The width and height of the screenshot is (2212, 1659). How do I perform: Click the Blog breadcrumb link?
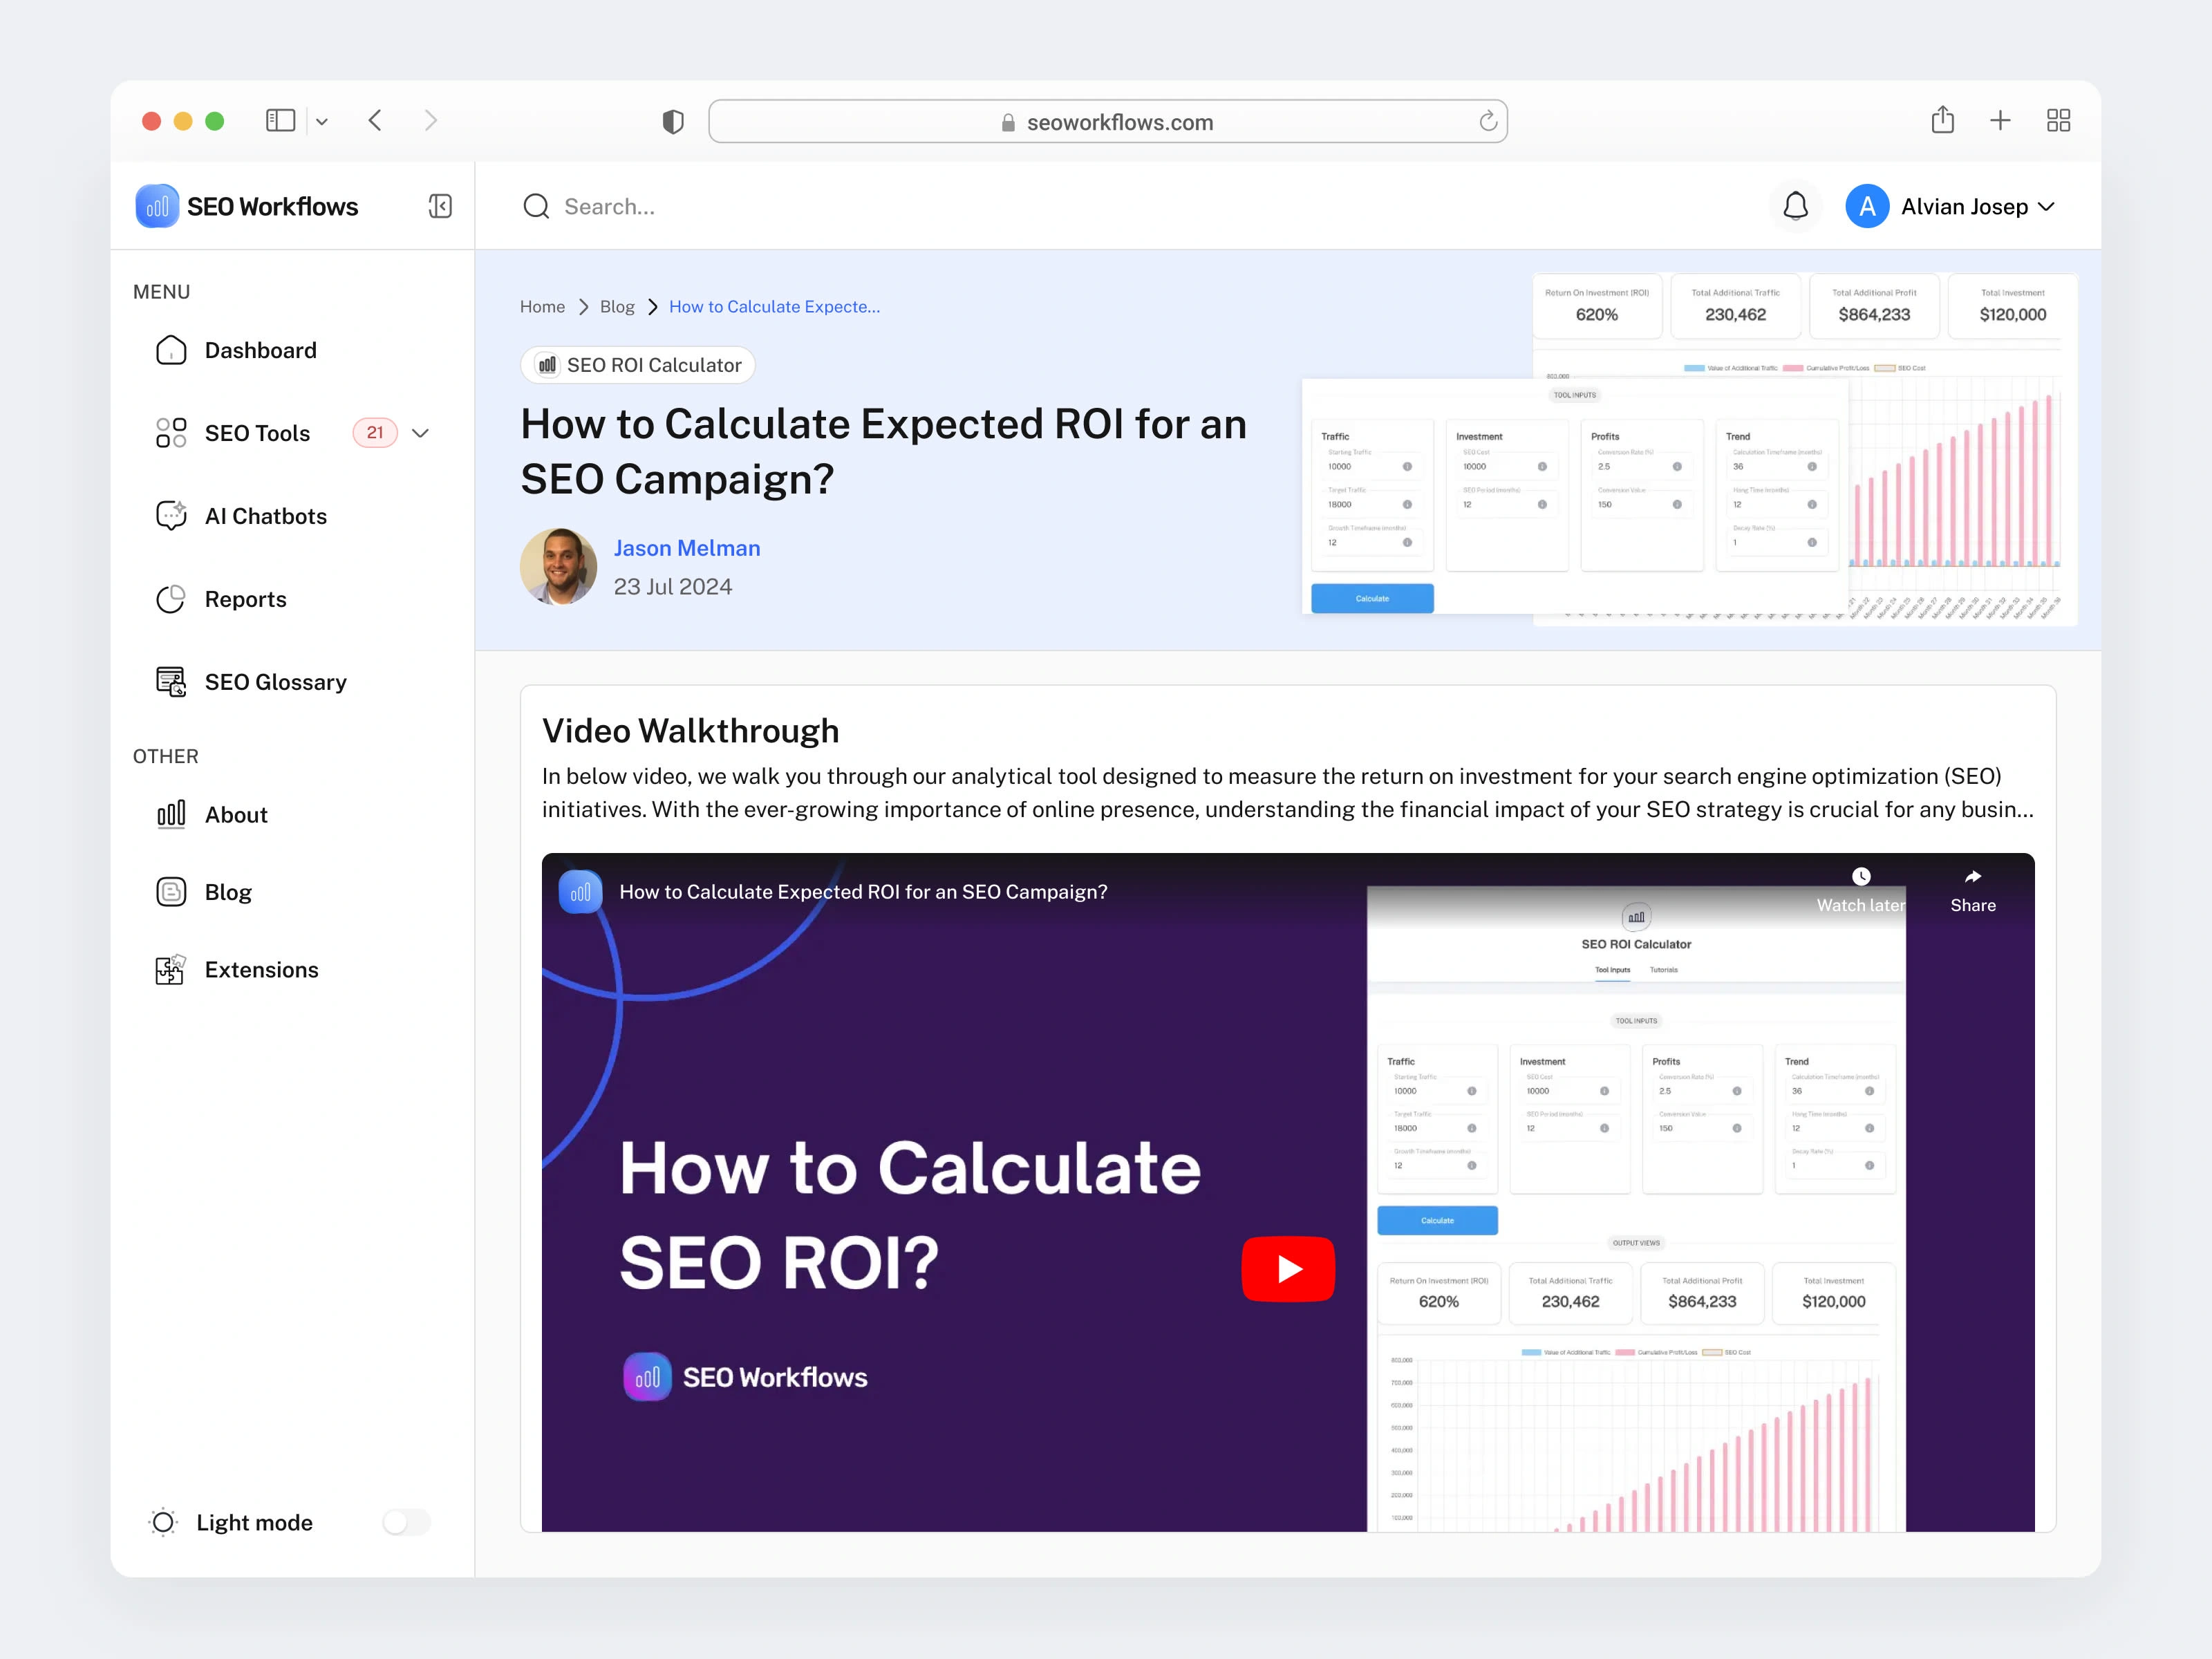point(617,307)
